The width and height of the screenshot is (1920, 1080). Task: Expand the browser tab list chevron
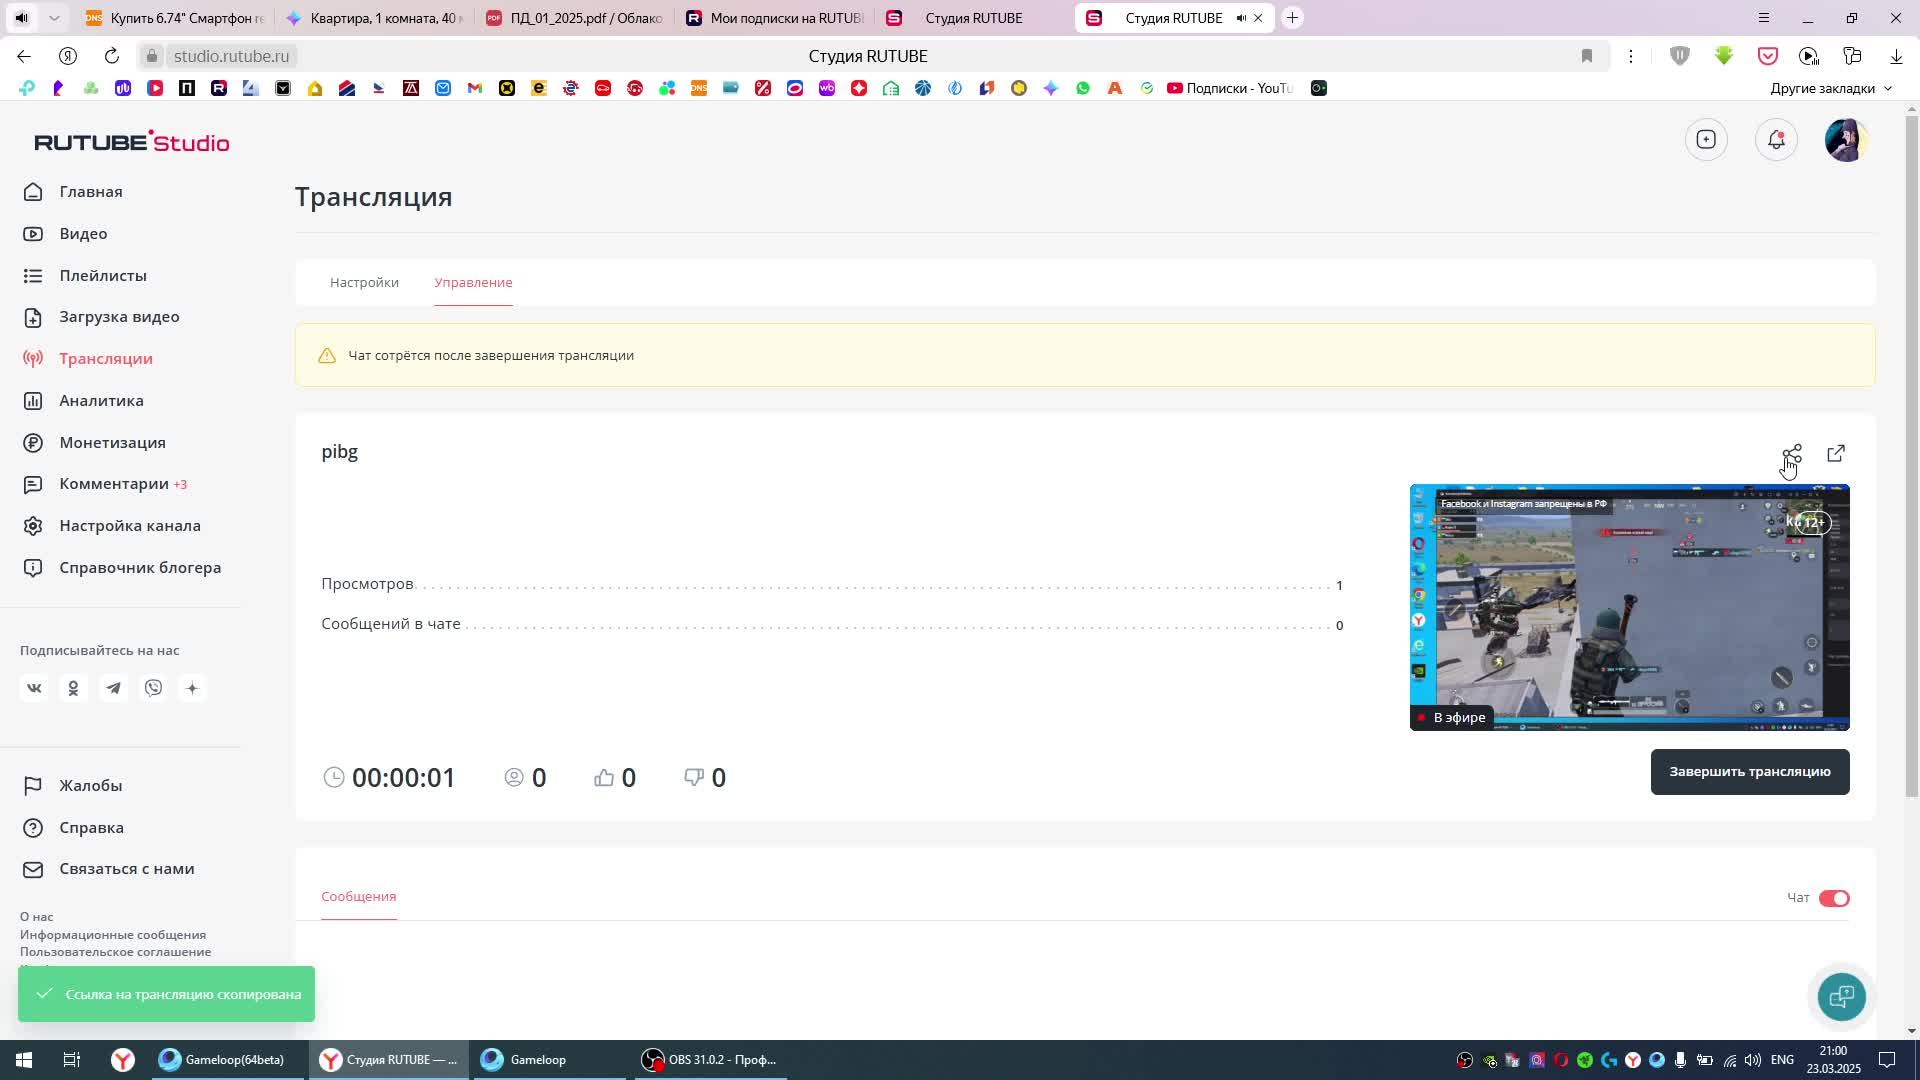coord(54,18)
